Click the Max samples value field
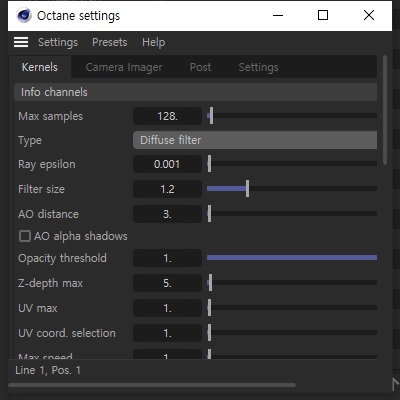The height and width of the screenshot is (400, 400). (167, 116)
